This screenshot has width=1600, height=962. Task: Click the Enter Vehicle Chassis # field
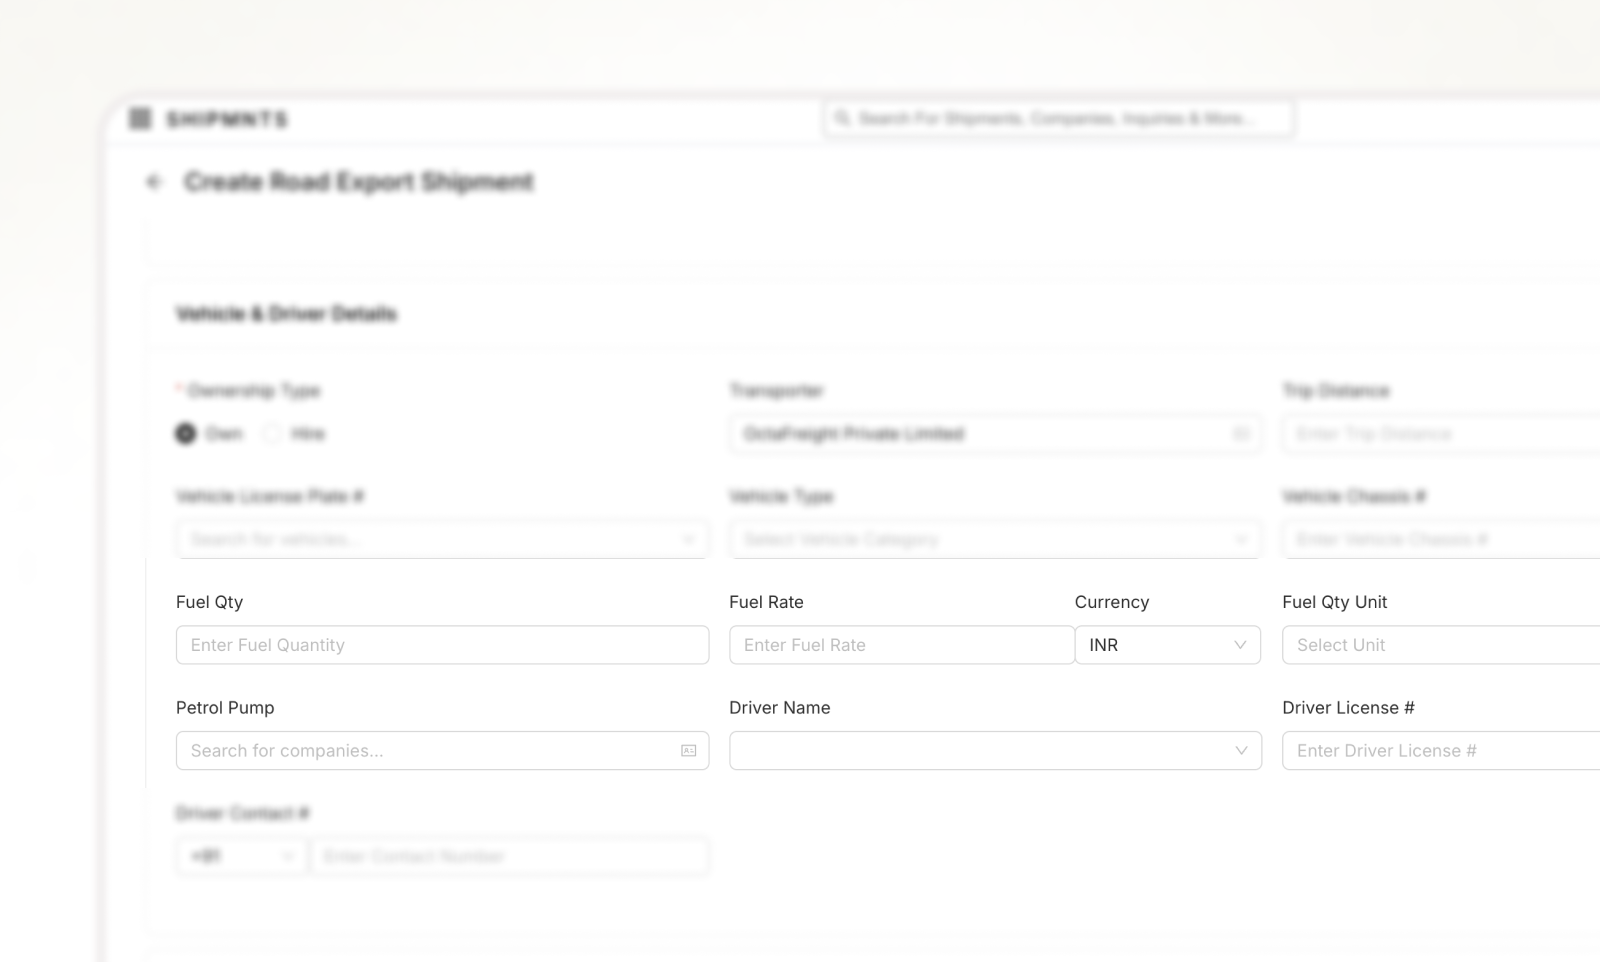point(1441,540)
